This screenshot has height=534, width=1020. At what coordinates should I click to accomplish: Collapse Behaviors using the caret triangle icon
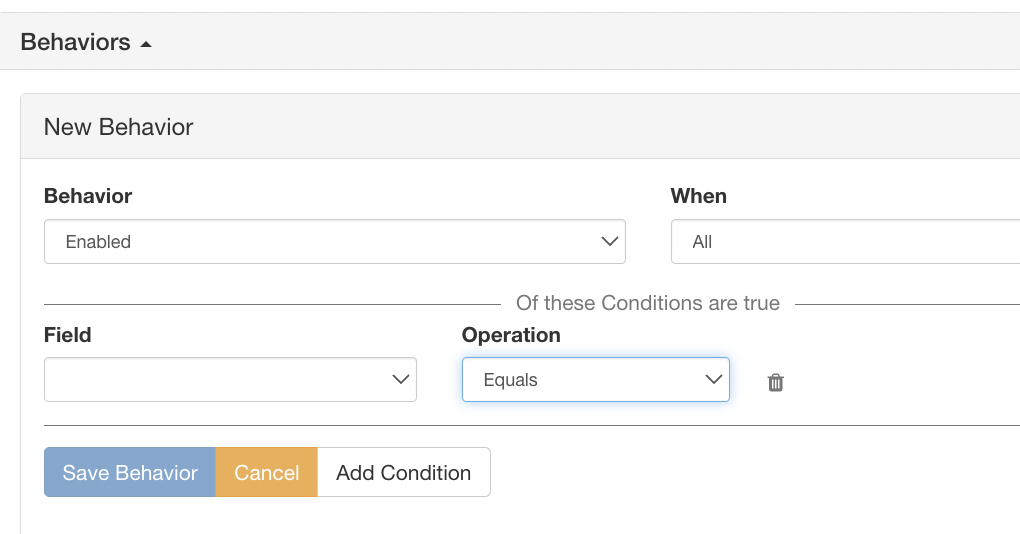click(x=146, y=44)
